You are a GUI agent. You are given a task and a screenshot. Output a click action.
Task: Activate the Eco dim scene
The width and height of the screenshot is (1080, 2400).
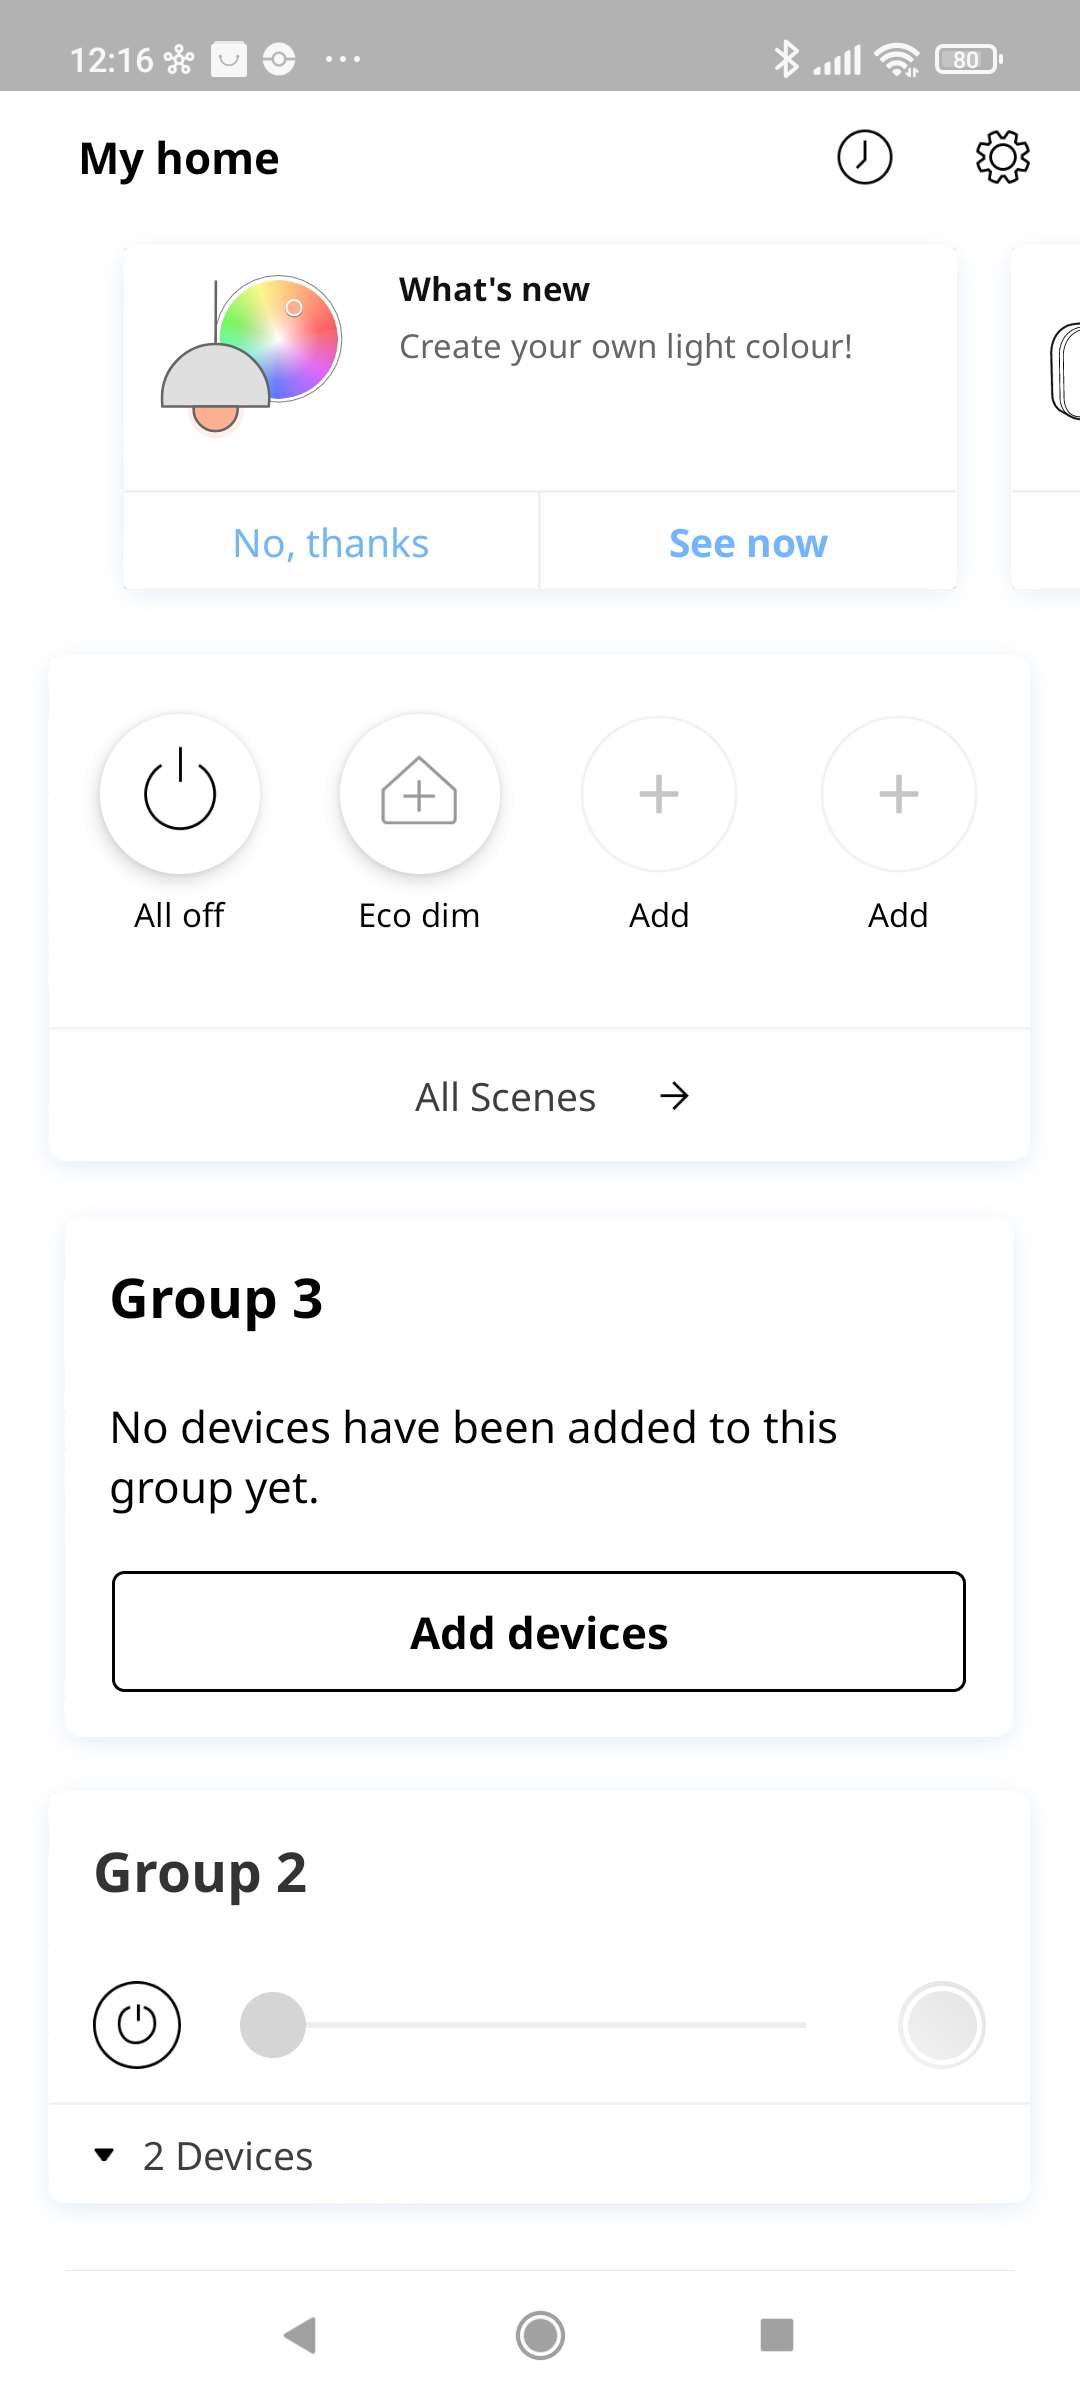click(x=419, y=794)
